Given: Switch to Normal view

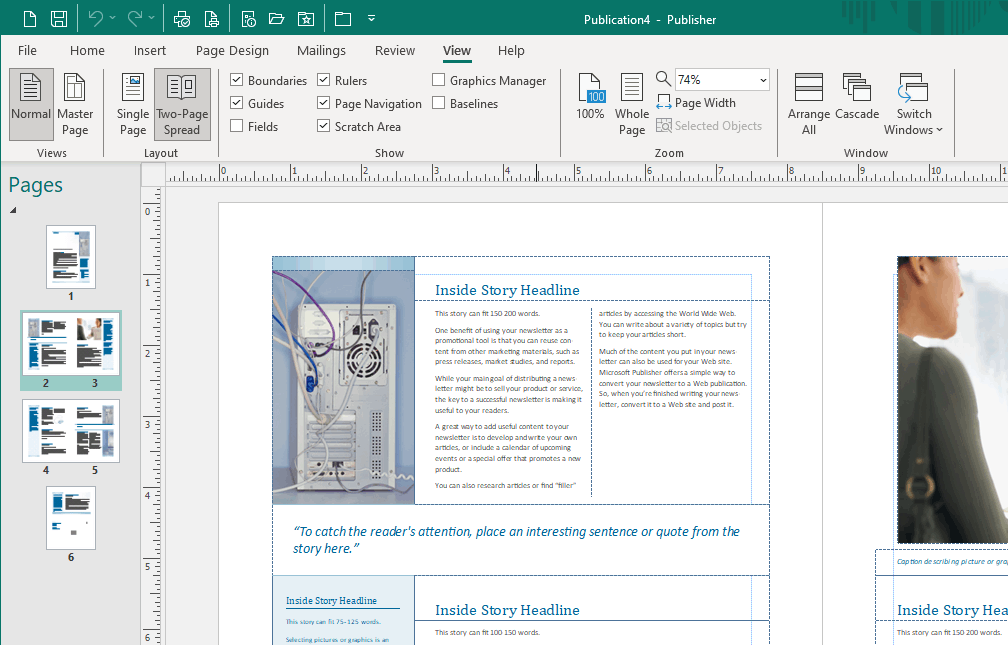Looking at the screenshot, I should (30, 103).
